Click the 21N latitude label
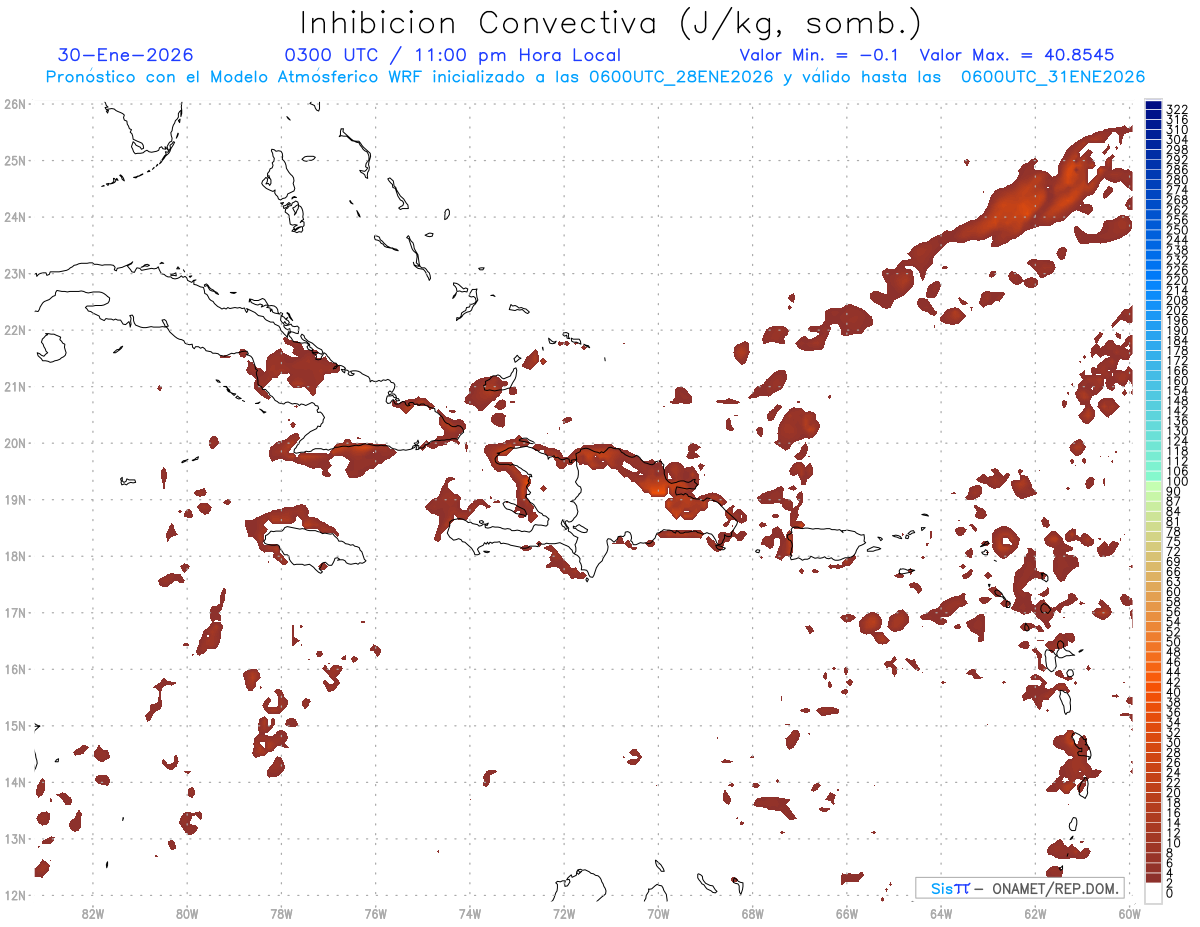 [15, 386]
